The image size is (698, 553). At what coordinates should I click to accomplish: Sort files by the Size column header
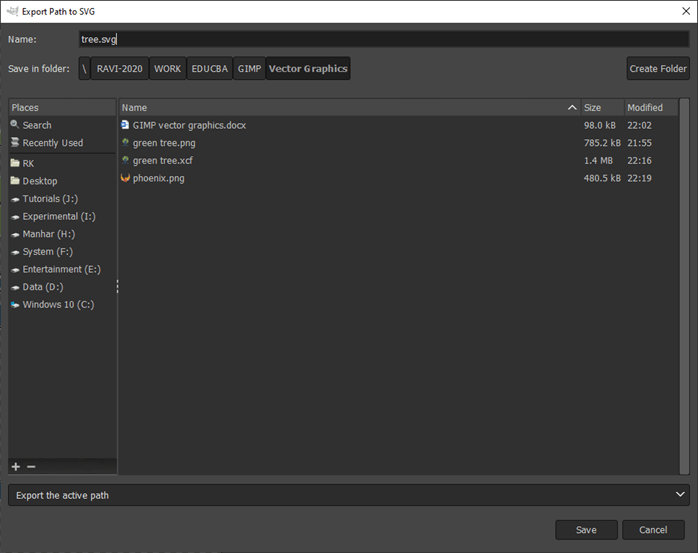coord(602,108)
